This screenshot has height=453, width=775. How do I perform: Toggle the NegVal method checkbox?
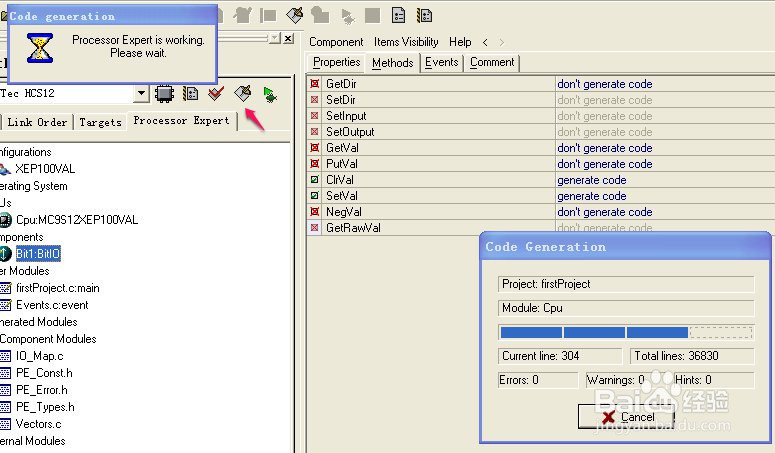[x=314, y=212]
